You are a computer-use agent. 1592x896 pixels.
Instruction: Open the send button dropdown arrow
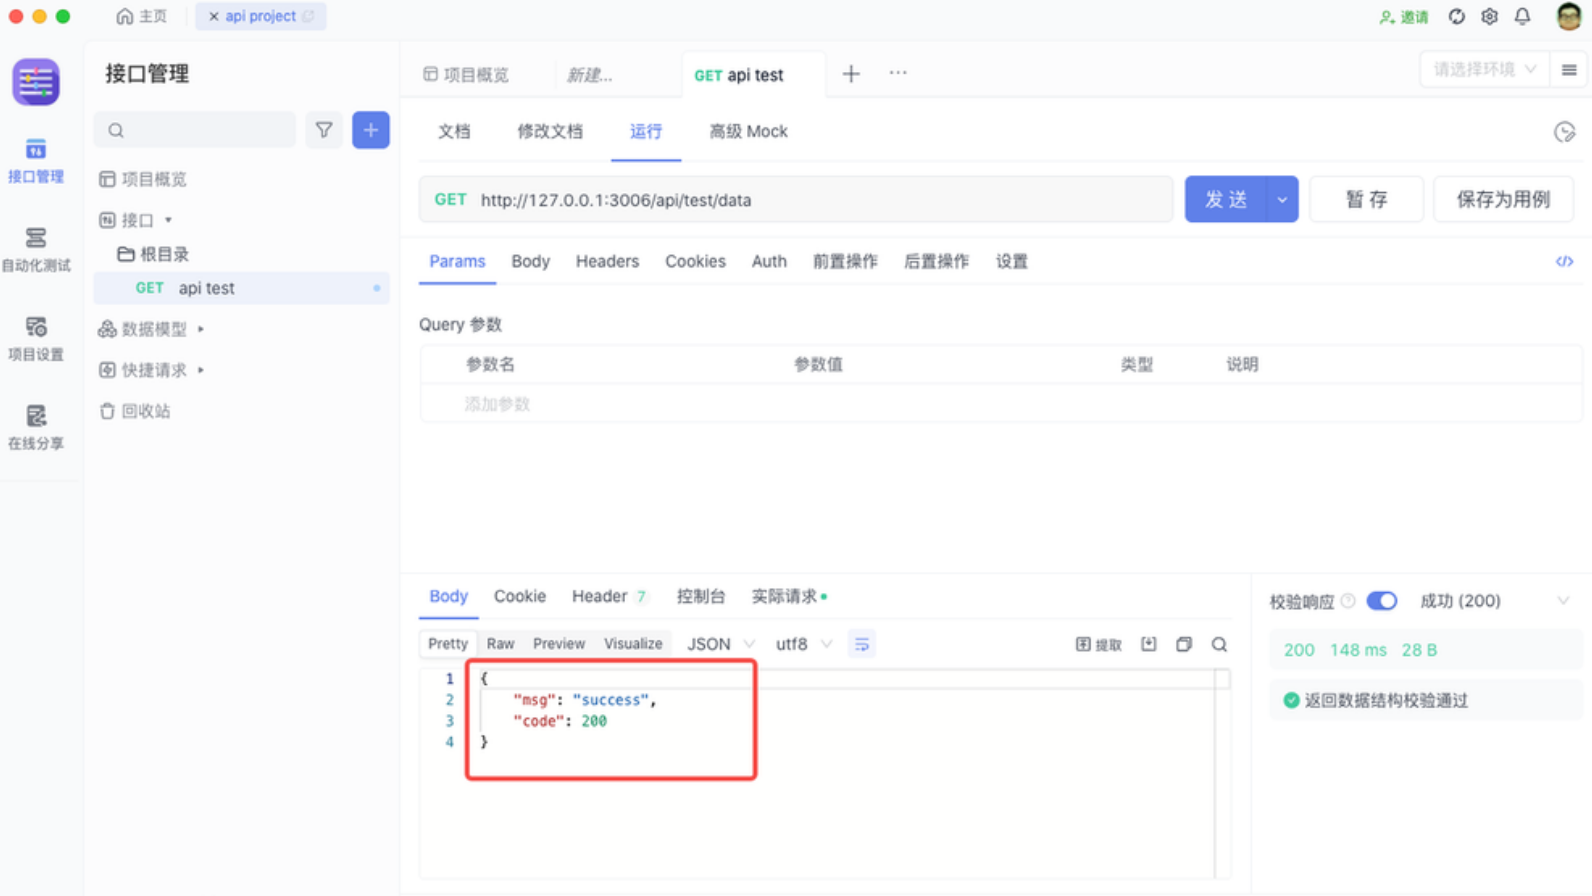(x=1282, y=200)
